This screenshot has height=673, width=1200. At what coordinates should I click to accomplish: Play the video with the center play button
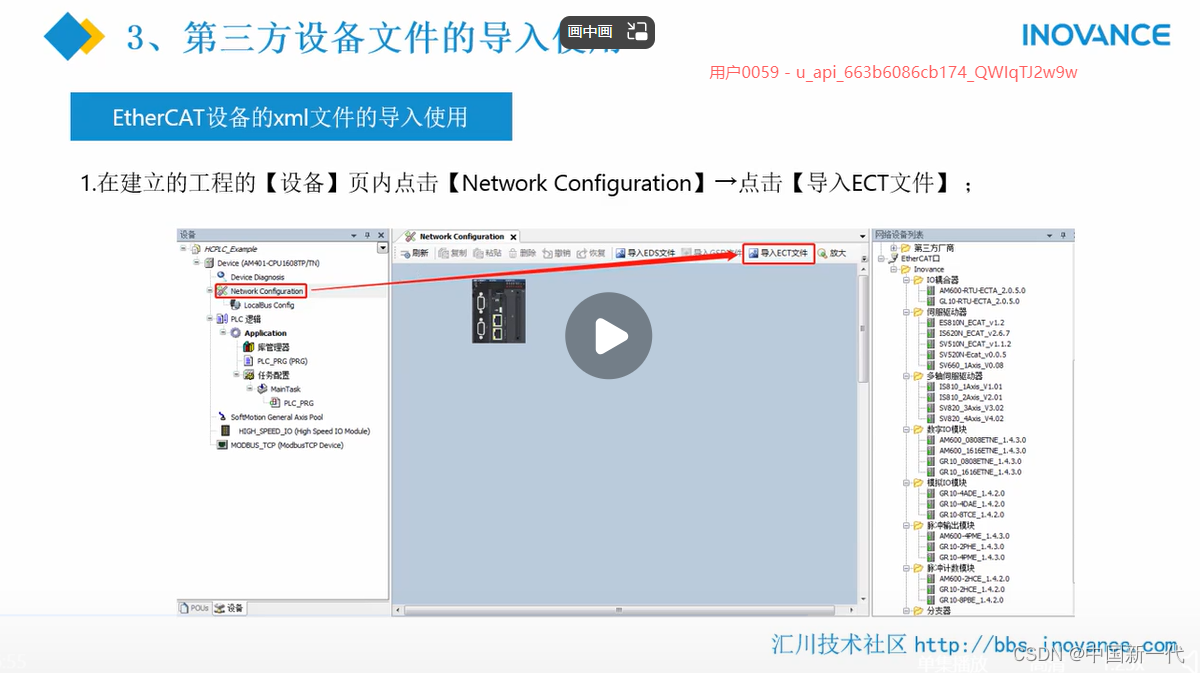[608, 336]
